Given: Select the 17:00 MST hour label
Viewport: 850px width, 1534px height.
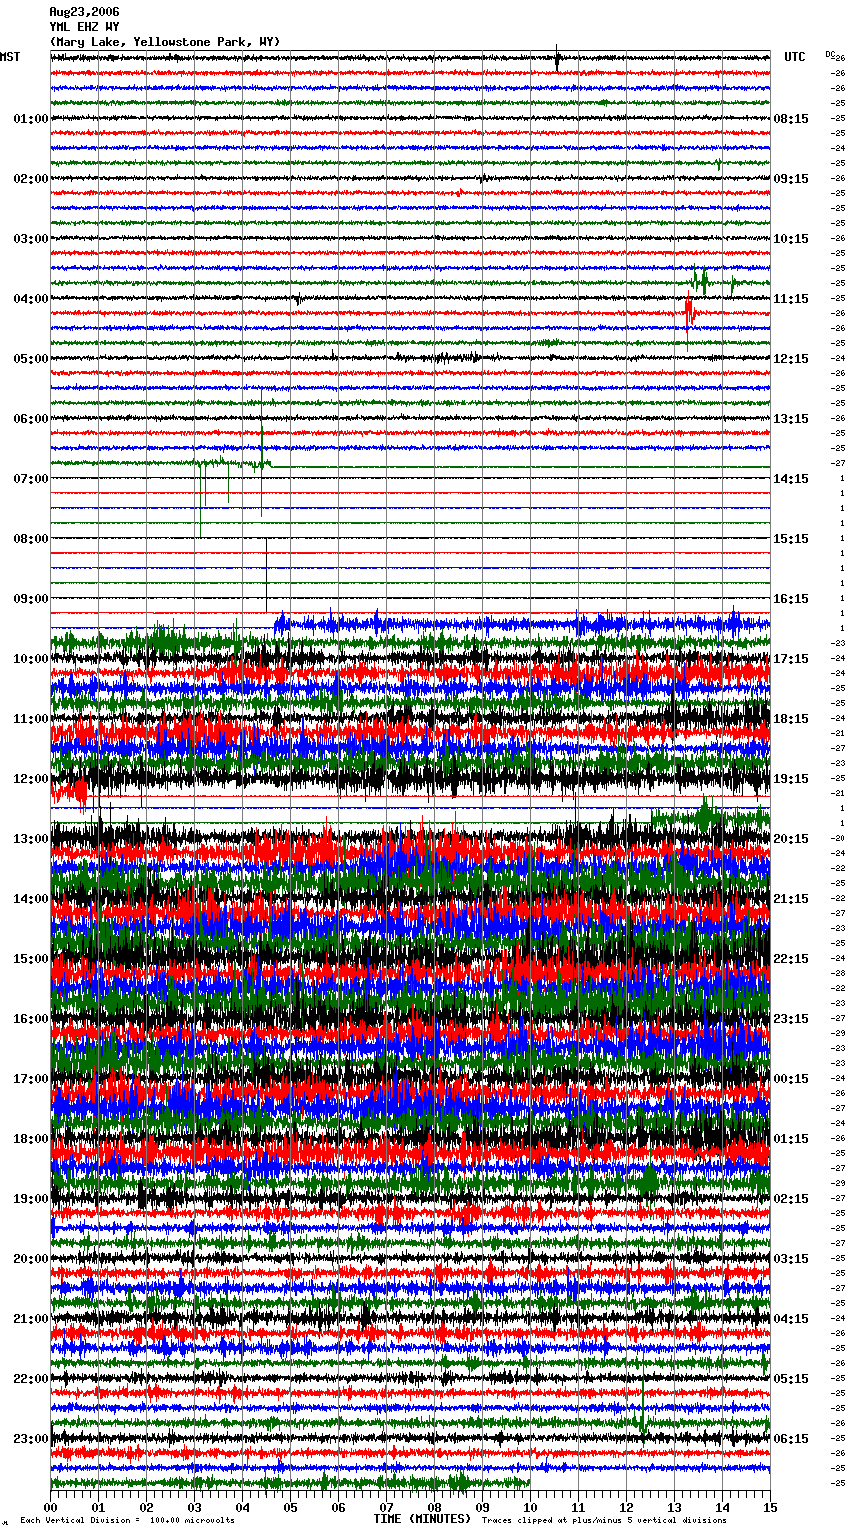Looking at the screenshot, I should 31,1079.
